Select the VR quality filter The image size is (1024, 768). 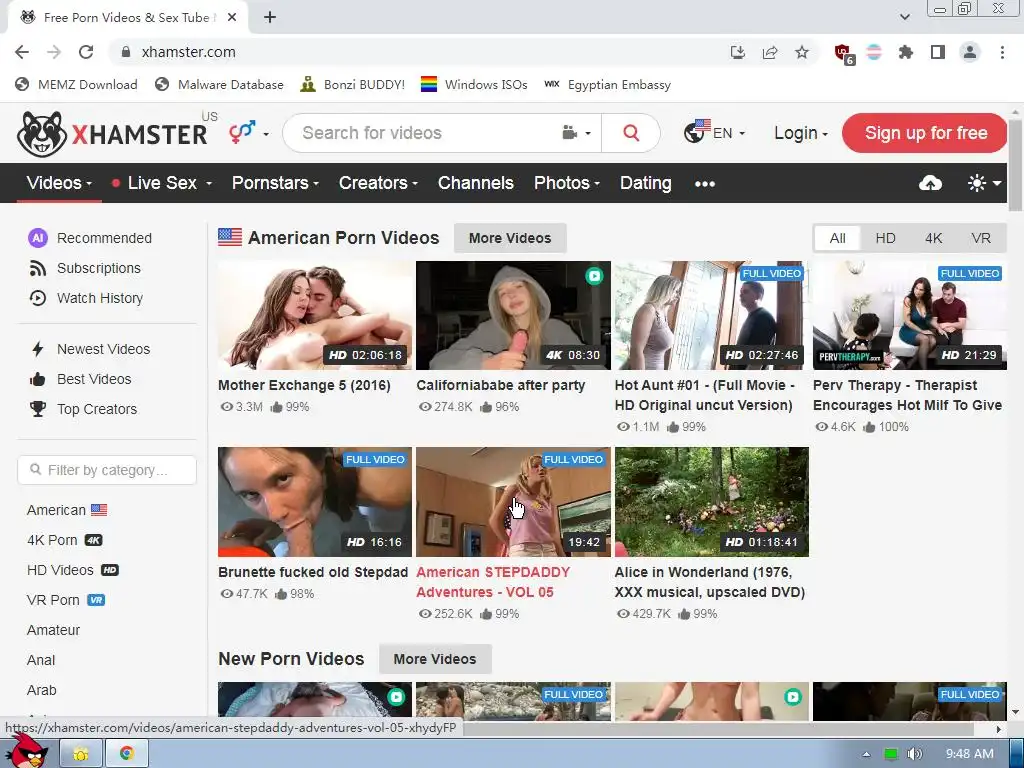tap(981, 238)
